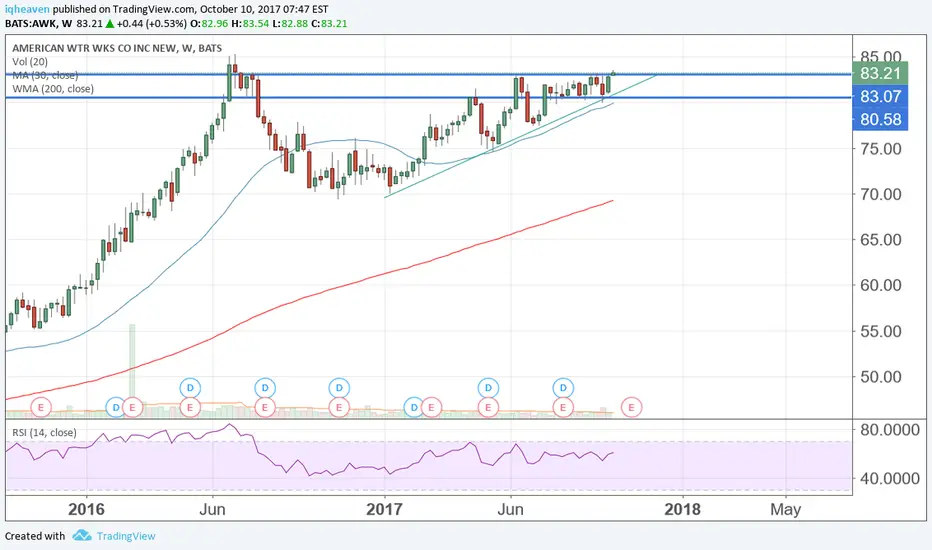Select the raised D marker just left of Jun 2016
The image size is (932, 550).
coord(190,388)
